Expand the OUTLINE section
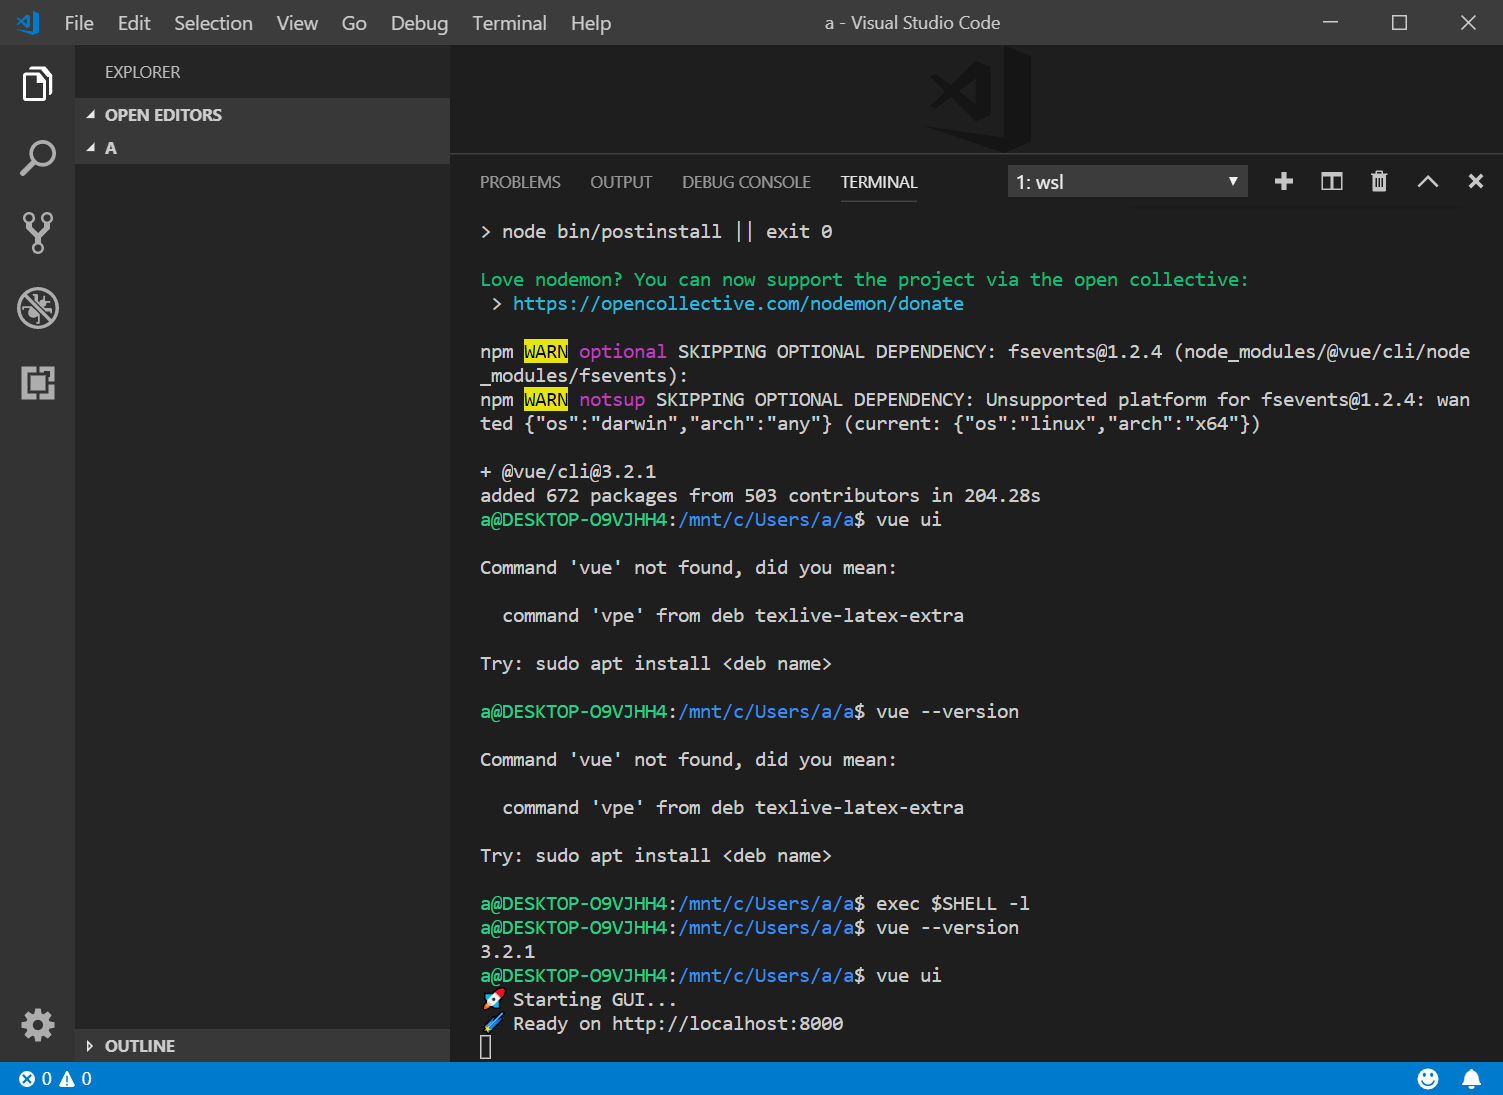The image size is (1503, 1095). (x=262, y=1046)
